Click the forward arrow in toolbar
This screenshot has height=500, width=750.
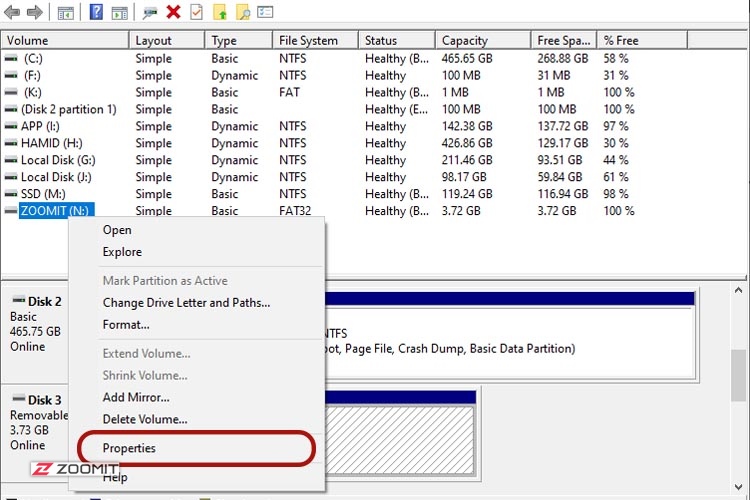coord(35,13)
